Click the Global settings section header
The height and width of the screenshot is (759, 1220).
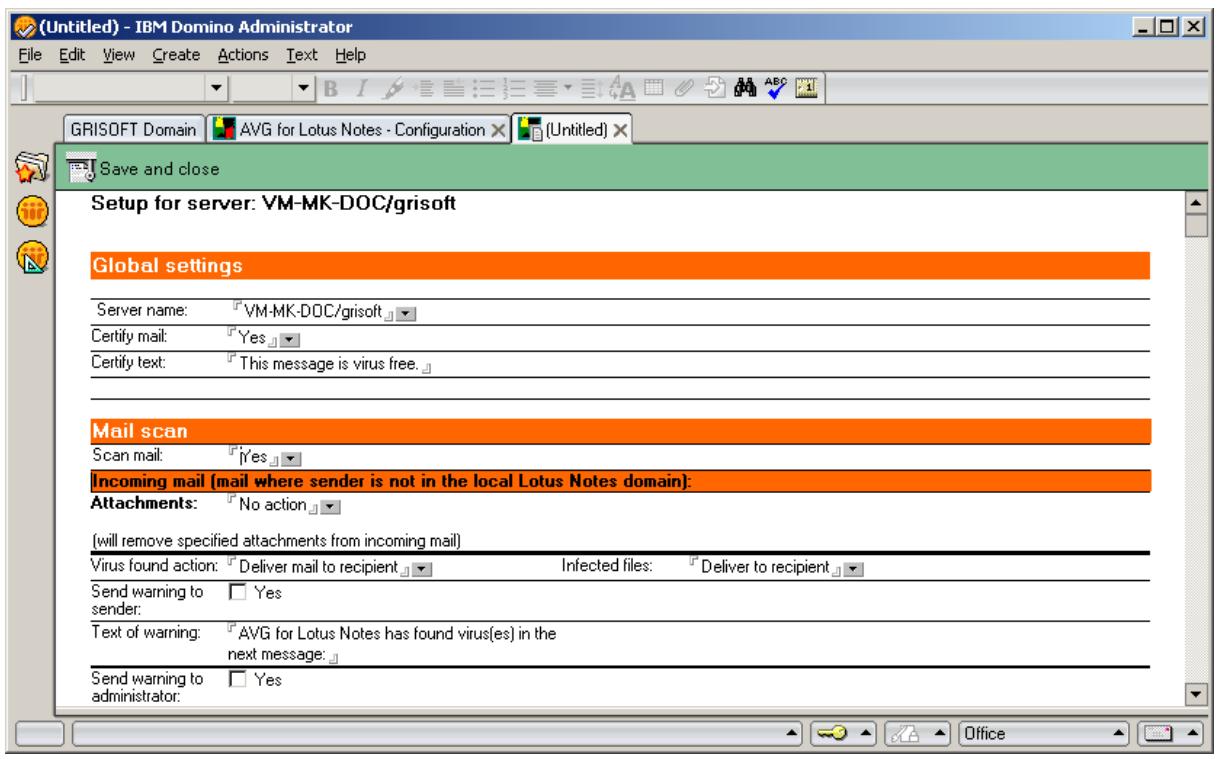click(x=620, y=266)
